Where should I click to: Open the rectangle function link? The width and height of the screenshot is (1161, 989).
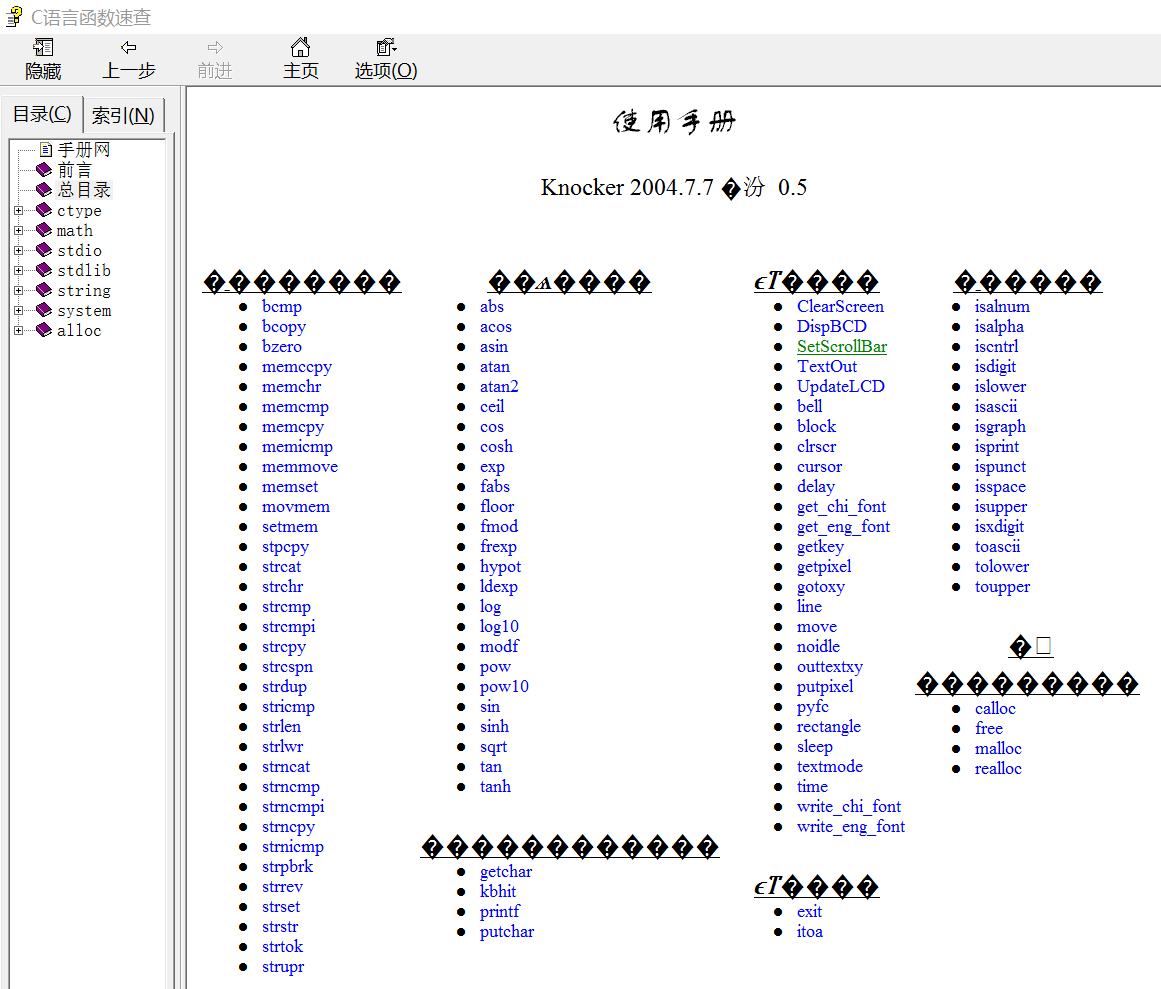click(x=829, y=726)
